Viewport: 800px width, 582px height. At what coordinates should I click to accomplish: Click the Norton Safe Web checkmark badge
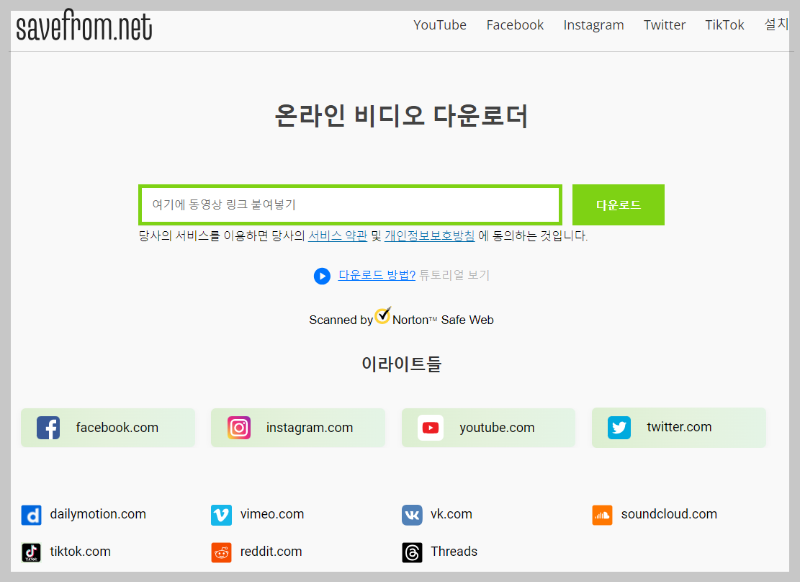[x=382, y=315]
